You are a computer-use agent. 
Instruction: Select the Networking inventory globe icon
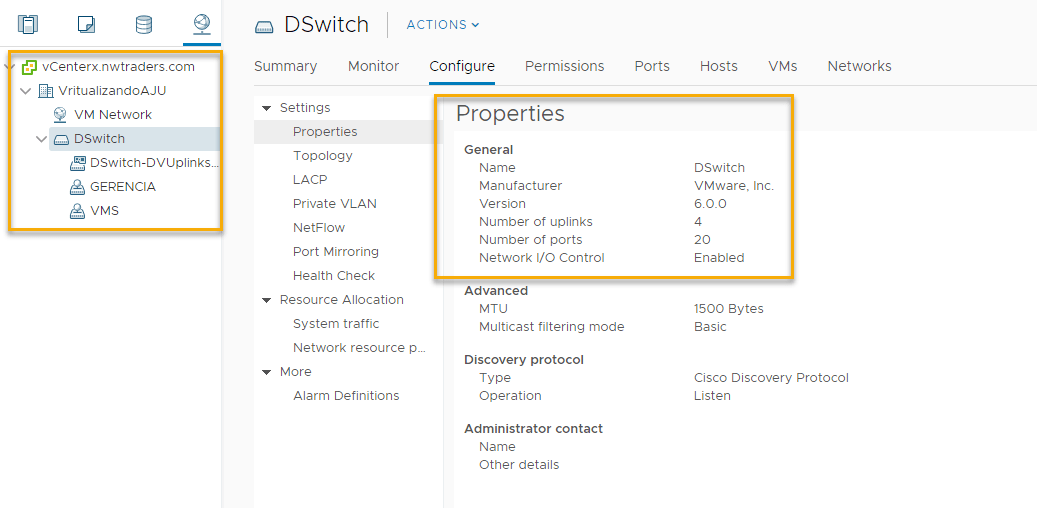pos(202,23)
